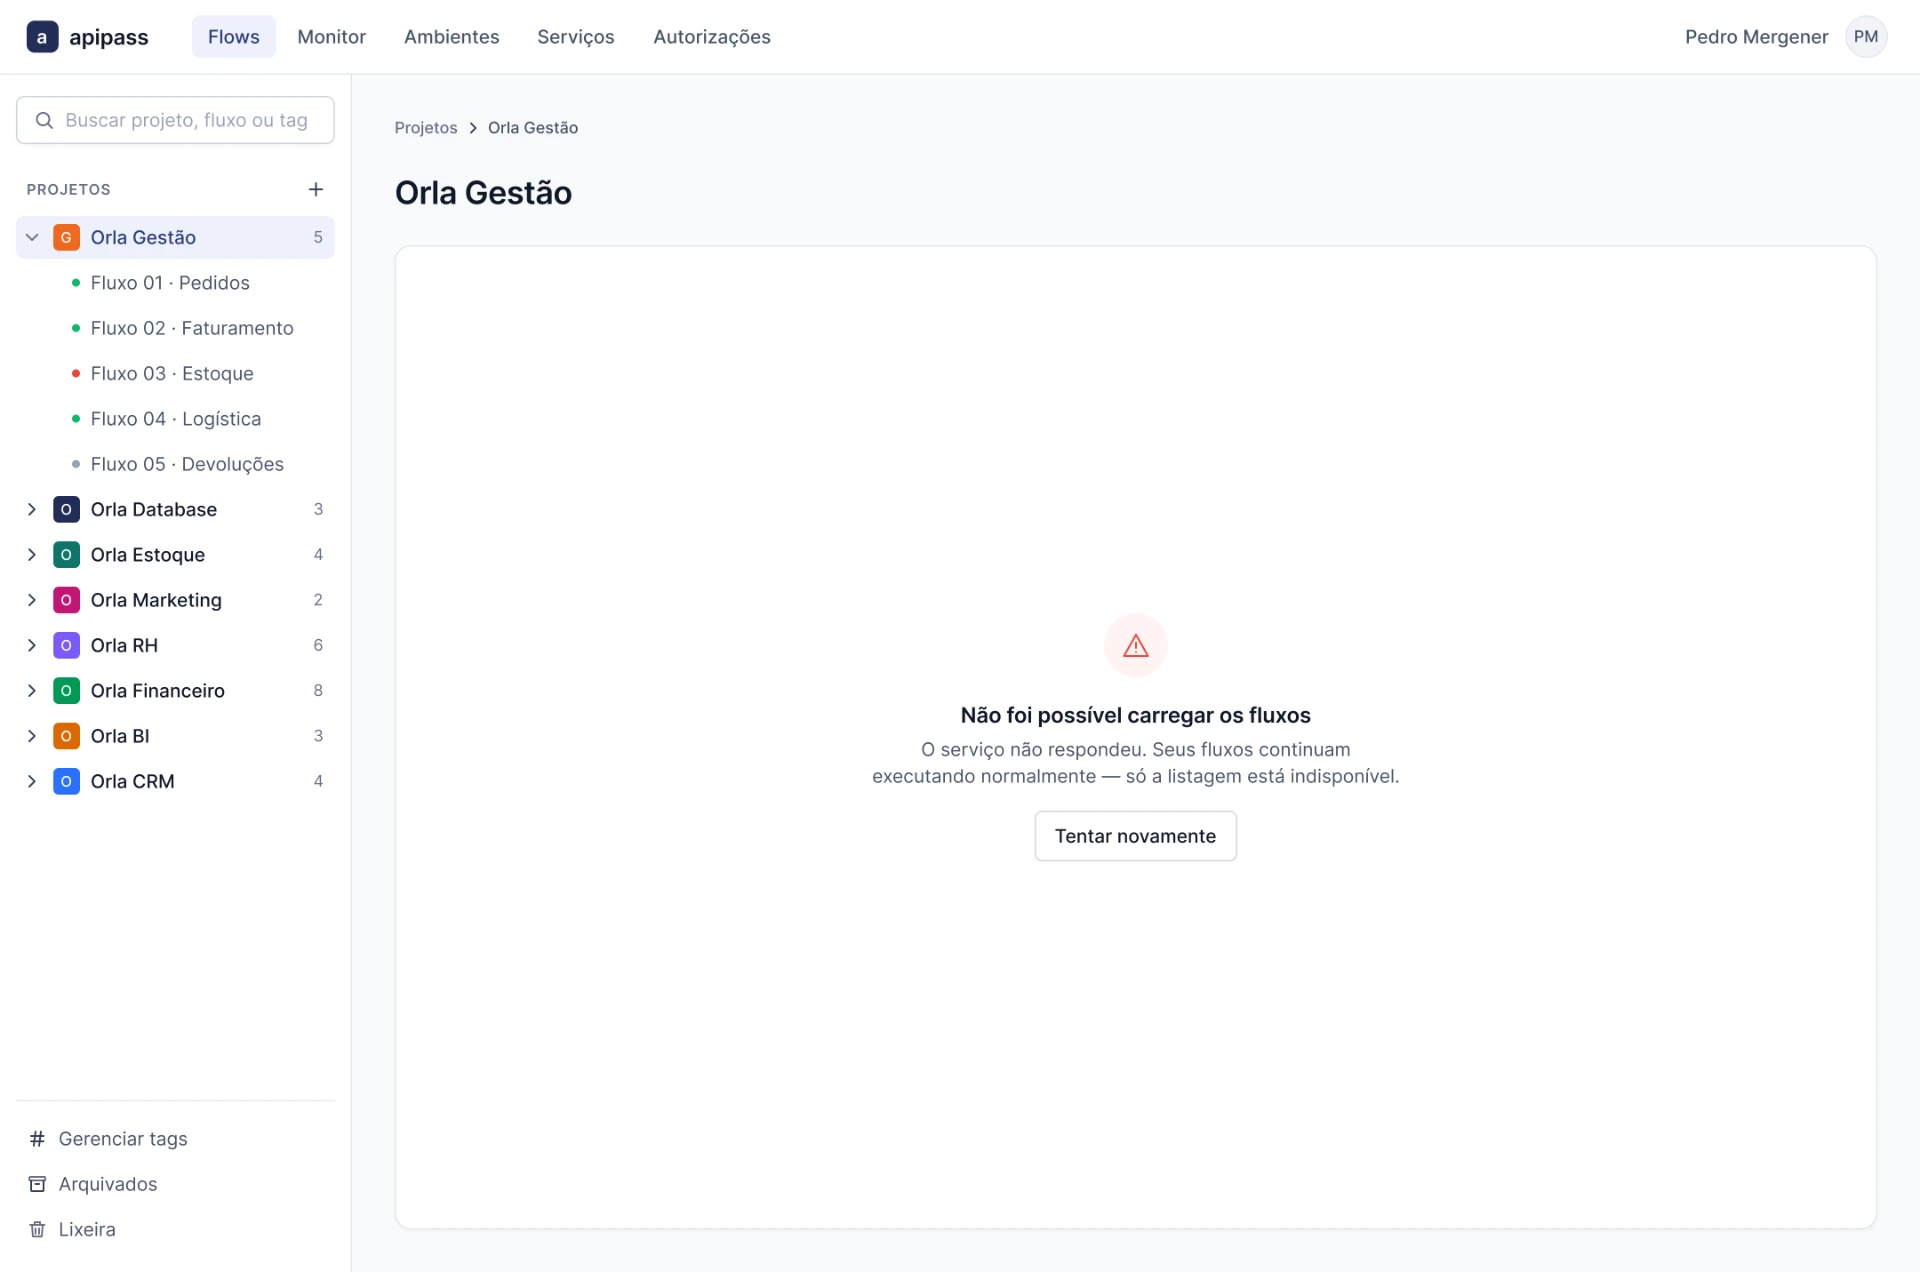Click the Orla Gestão orange project icon

66,237
